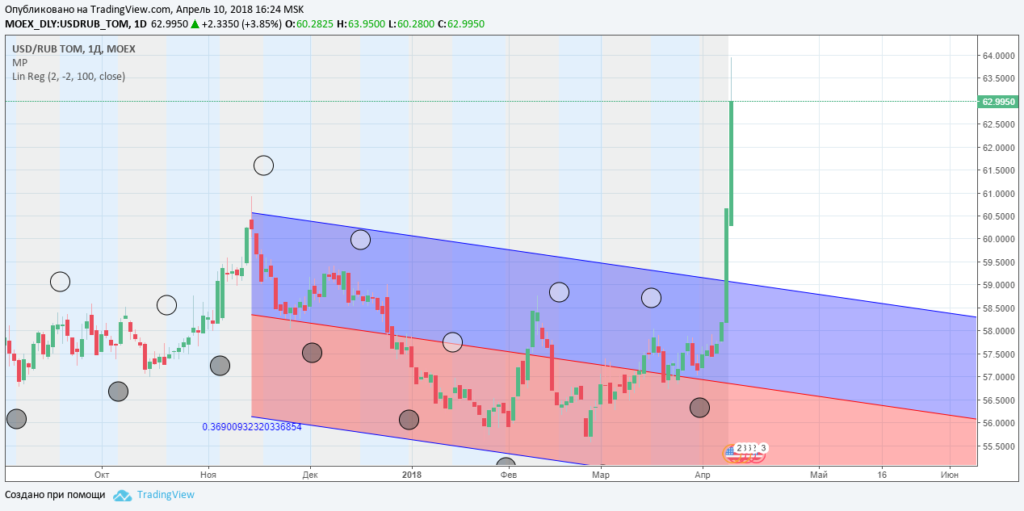Click the TradingView cloud logo icon
Image resolution: width=1024 pixels, height=511 pixels.
(x=123, y=495)
